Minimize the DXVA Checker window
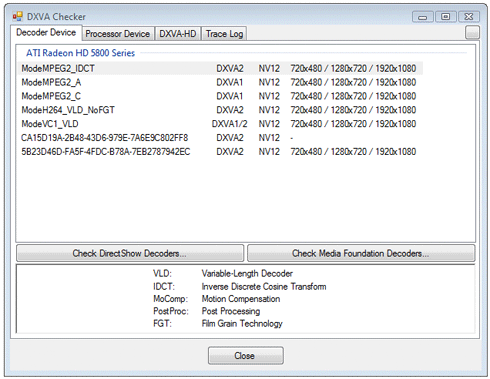Viewport: 490px width, 379px height. pos(423,17)
